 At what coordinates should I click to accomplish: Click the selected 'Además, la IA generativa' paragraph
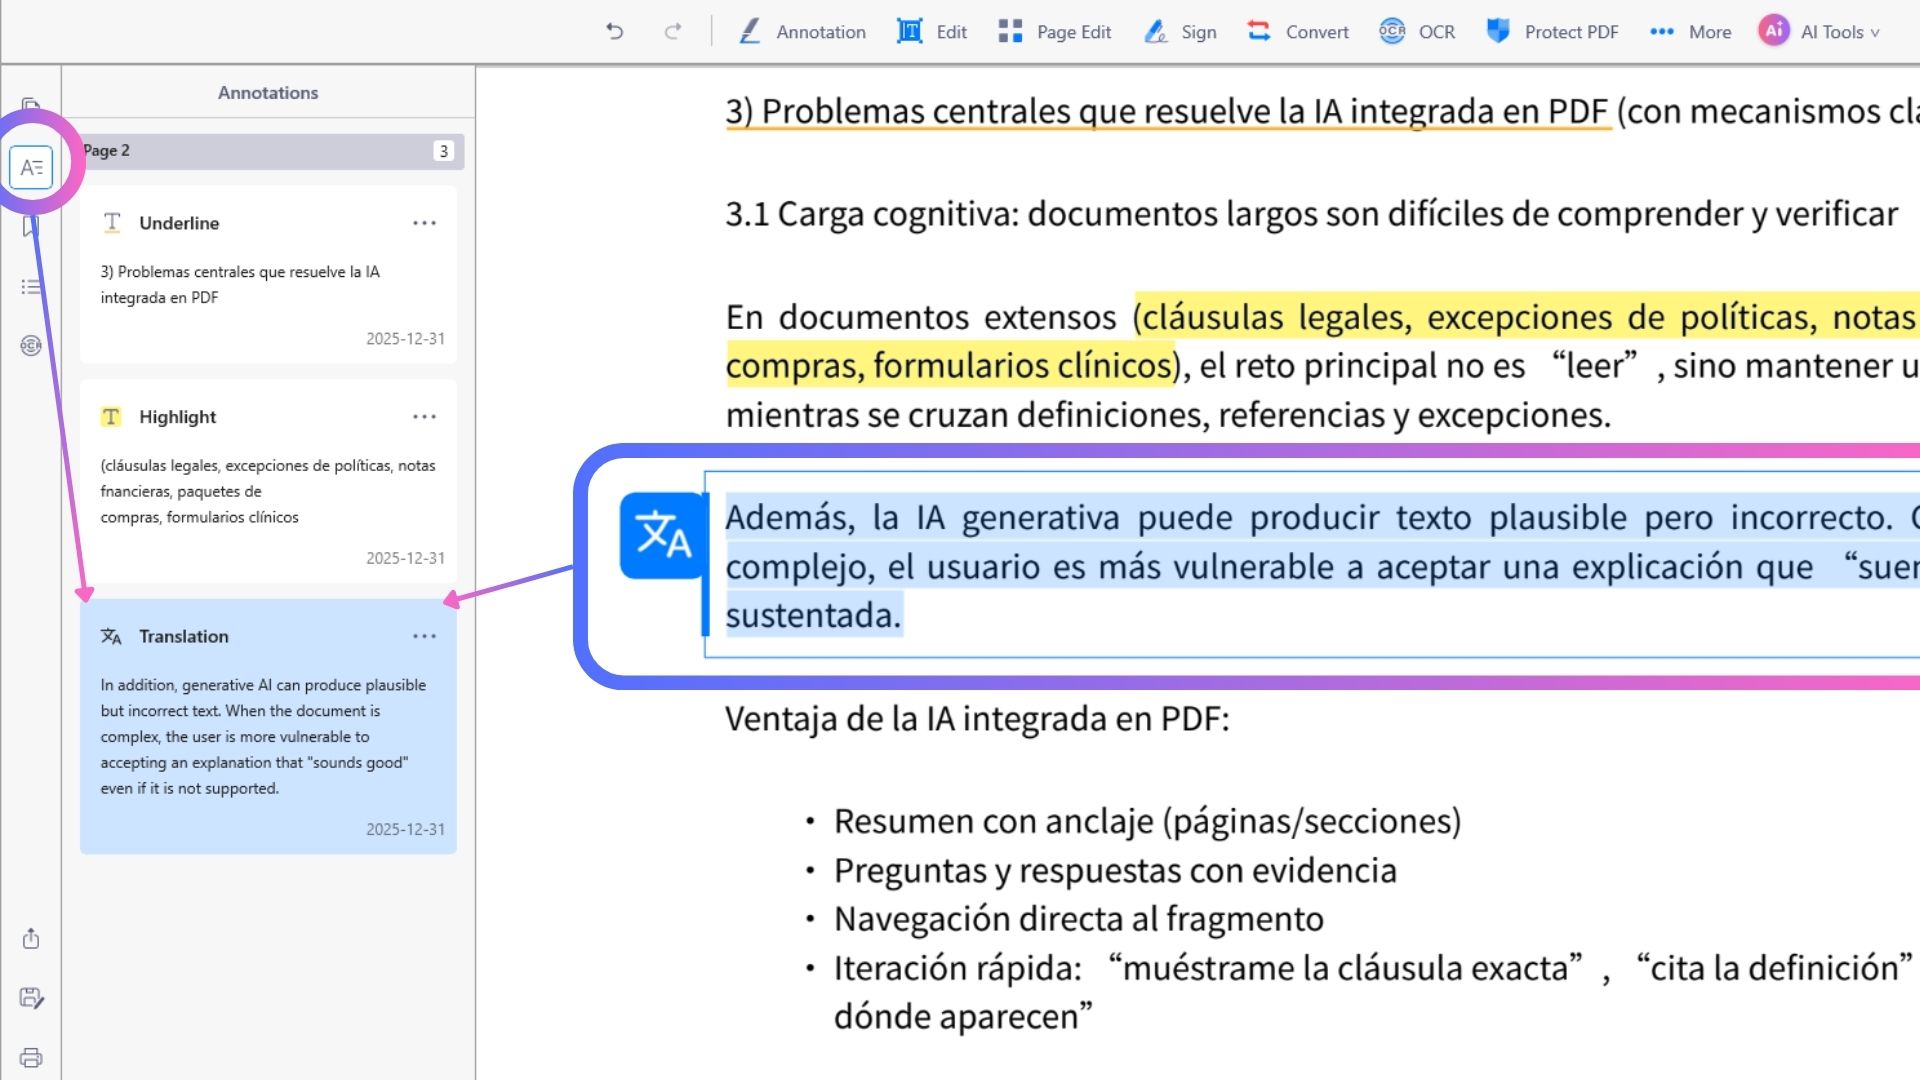[x=1320, y=566]
